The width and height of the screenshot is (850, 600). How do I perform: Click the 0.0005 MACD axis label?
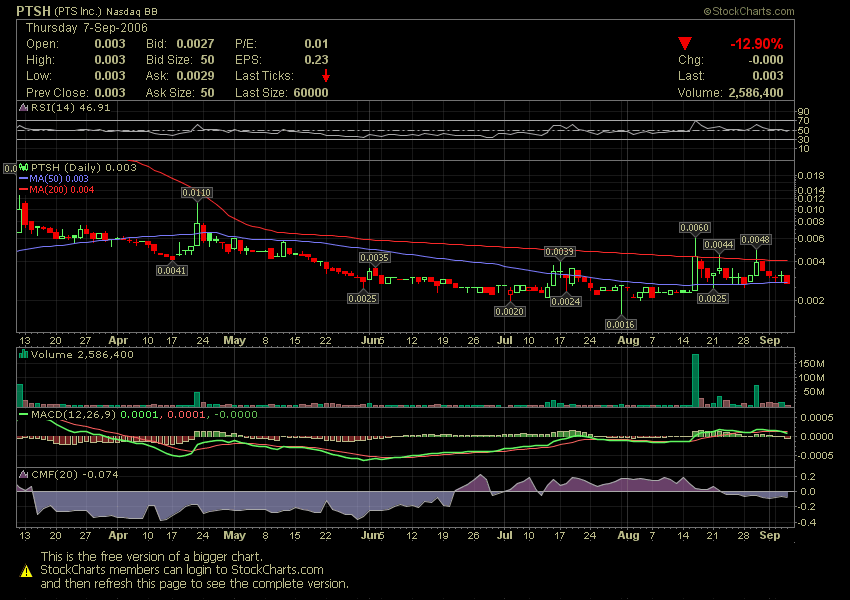[816, 418]
